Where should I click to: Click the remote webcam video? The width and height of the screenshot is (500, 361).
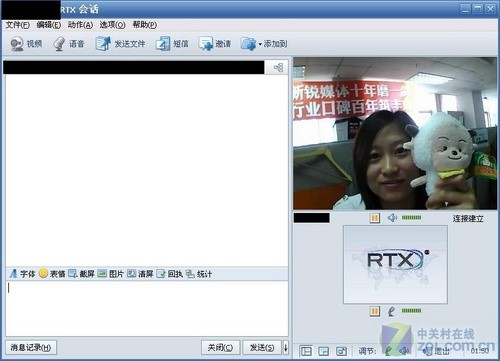click(x=395, y=134)
